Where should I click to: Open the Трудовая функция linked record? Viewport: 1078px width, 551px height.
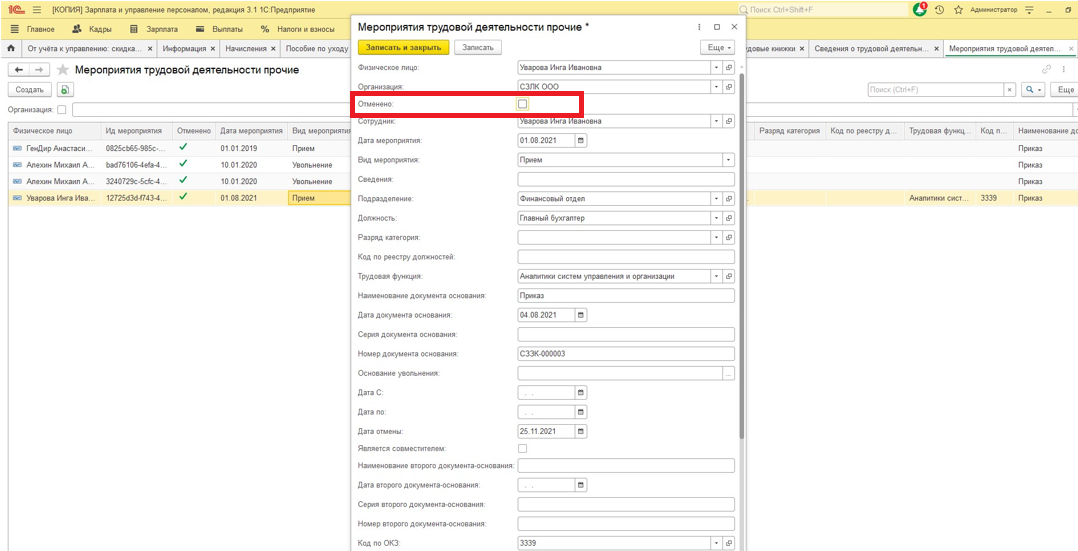[x=729, y=276]
